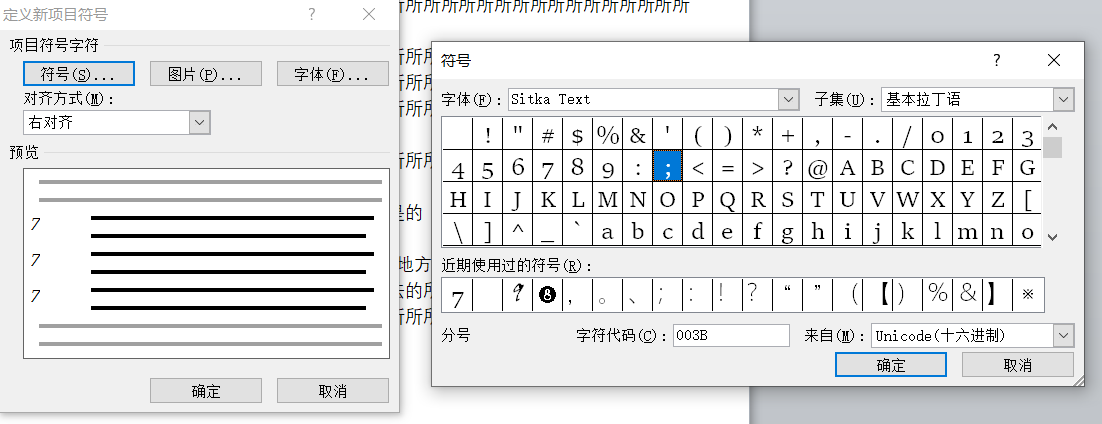Click the 字符代码 character code field
This screenshot has width=1102, height=424.
point(730,335)
